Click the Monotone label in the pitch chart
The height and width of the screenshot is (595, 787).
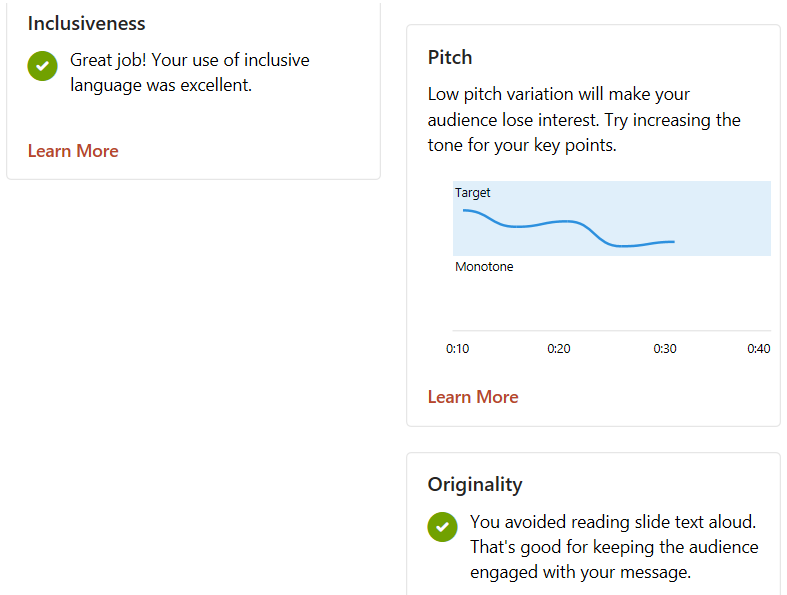[484, 267]
